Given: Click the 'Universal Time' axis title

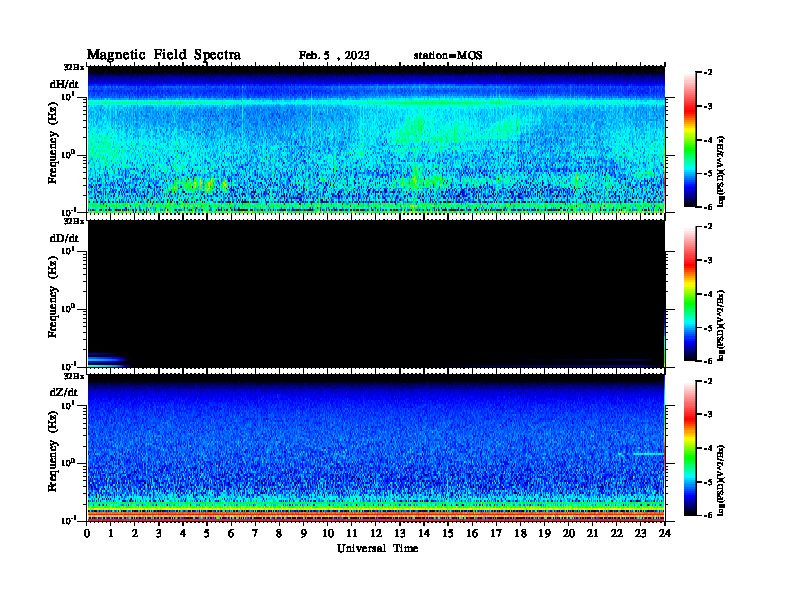Looking at the screenshot, I should tap(377, 548).
